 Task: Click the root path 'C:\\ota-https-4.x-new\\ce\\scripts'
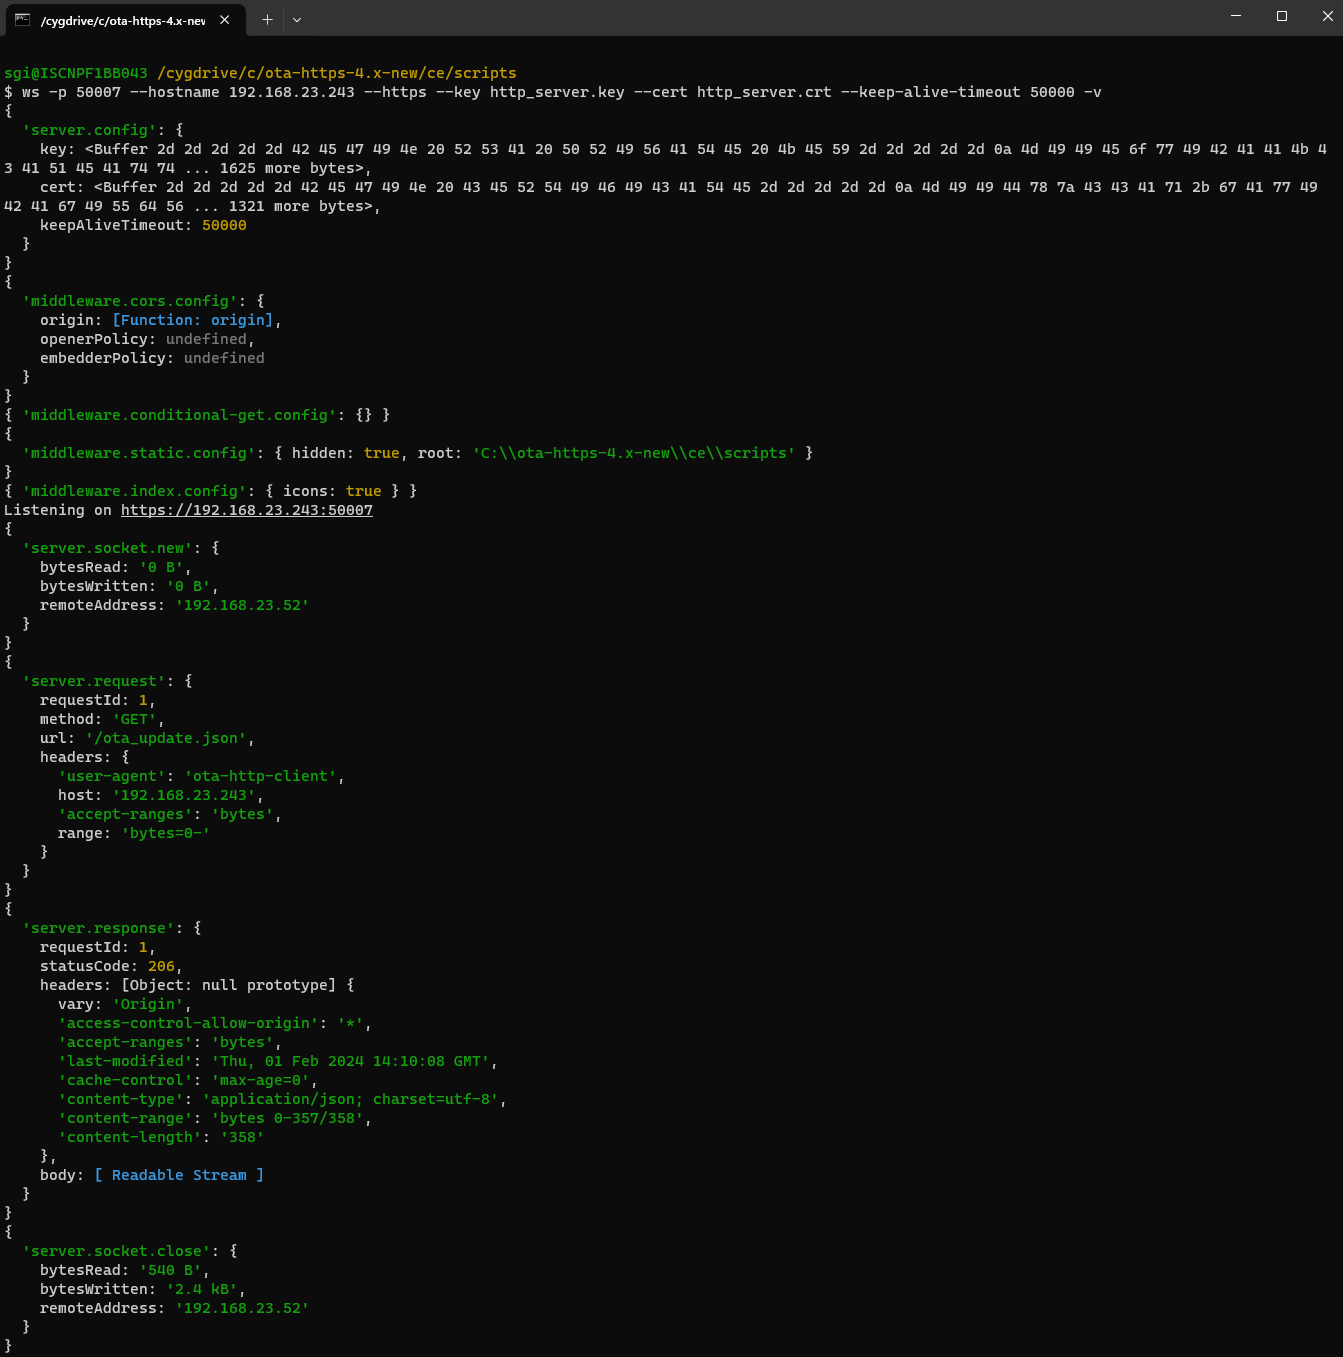point(634,453)
